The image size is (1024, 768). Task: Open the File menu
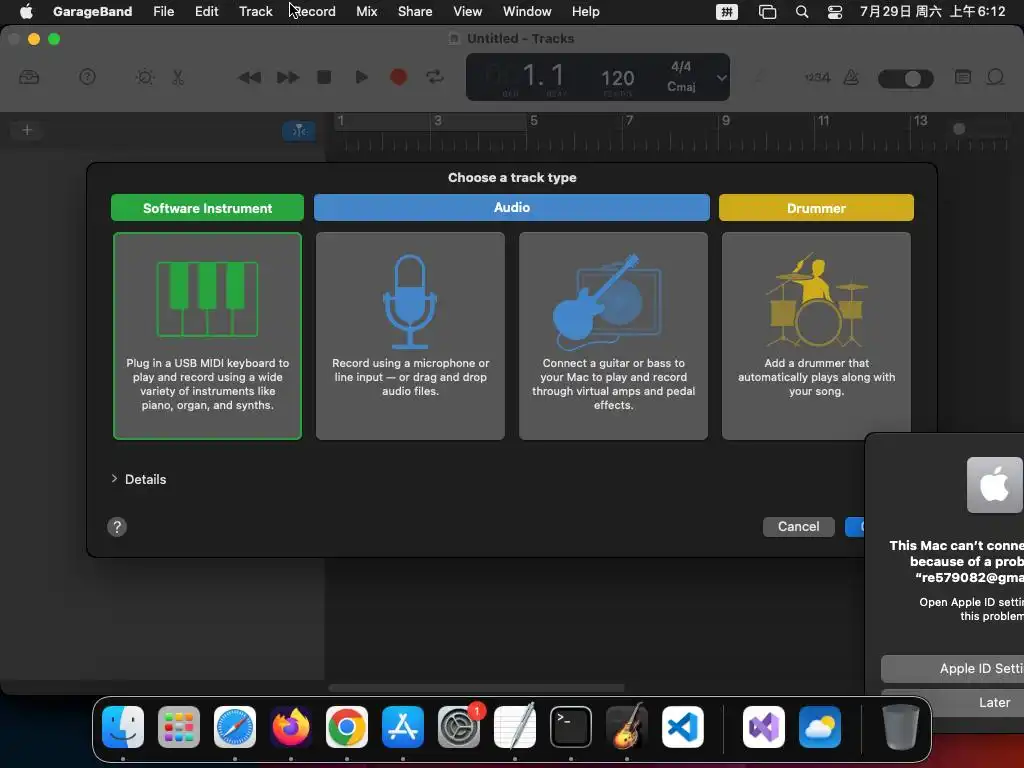[163, 11]
